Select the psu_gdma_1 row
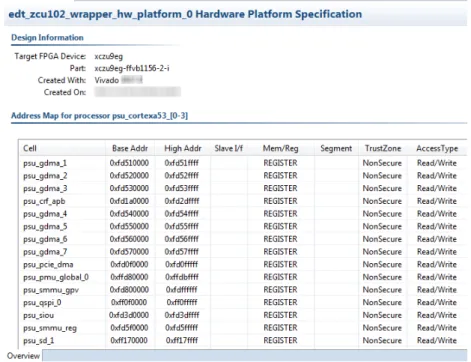Viewport: 471px width, 362px height. click(x=243, y=163)
